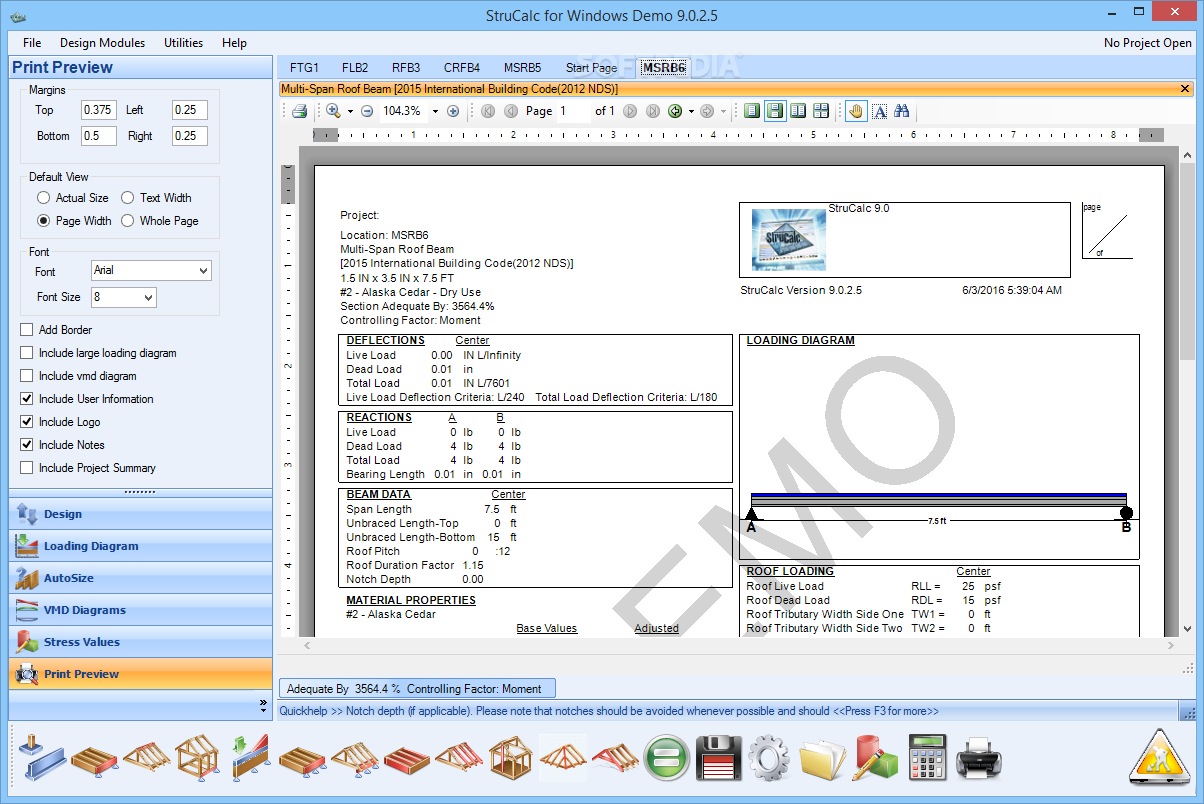Open the Utilities menu
Screen dimensions: 1204x804
(184, 43)
